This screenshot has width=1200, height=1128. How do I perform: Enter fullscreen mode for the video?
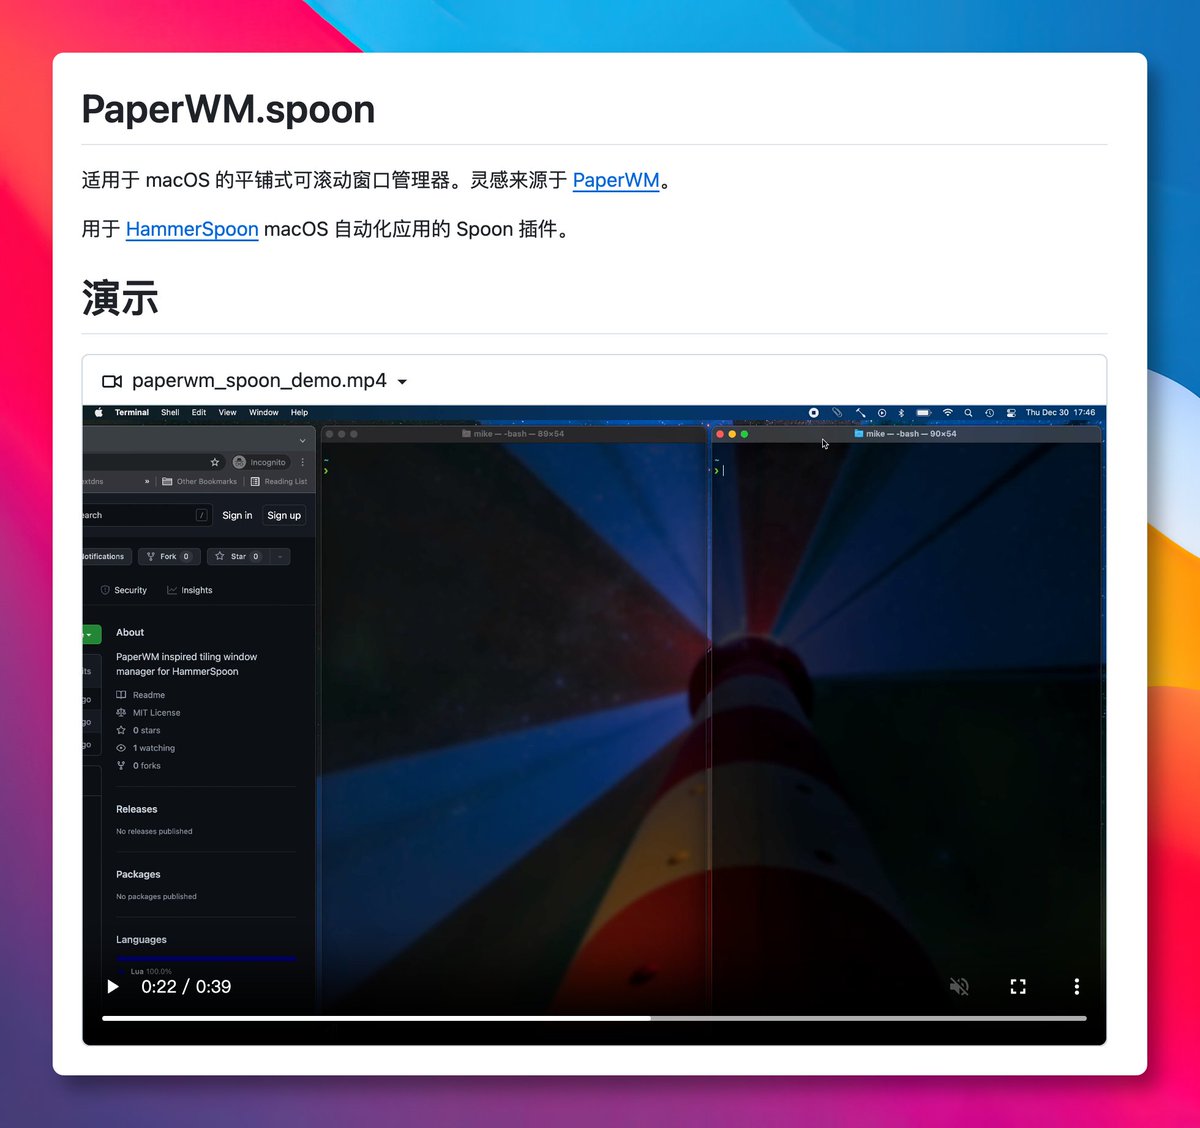1018,987
